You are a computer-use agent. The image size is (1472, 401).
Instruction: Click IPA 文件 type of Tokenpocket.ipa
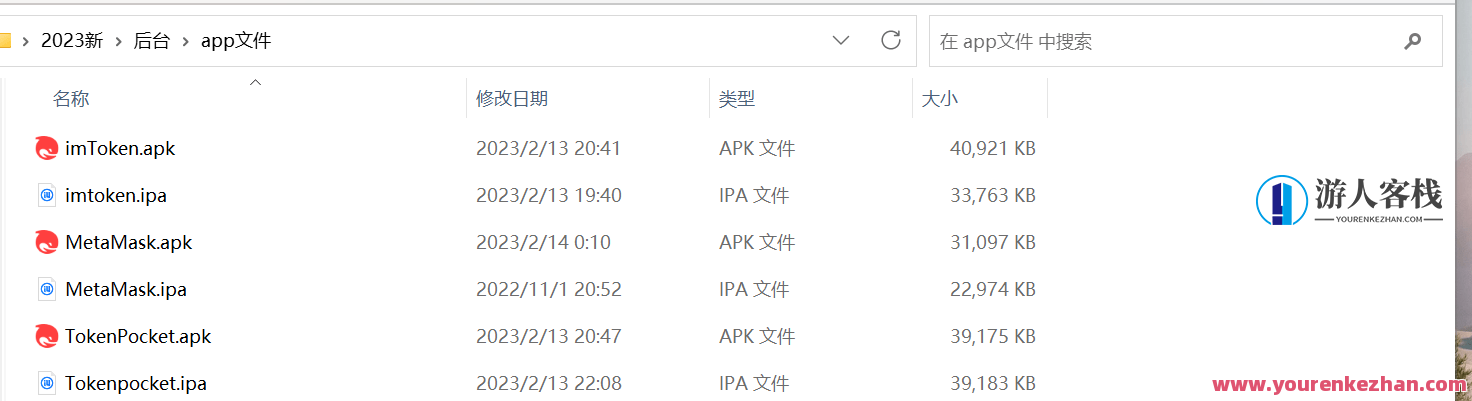[x=754, y=383]
